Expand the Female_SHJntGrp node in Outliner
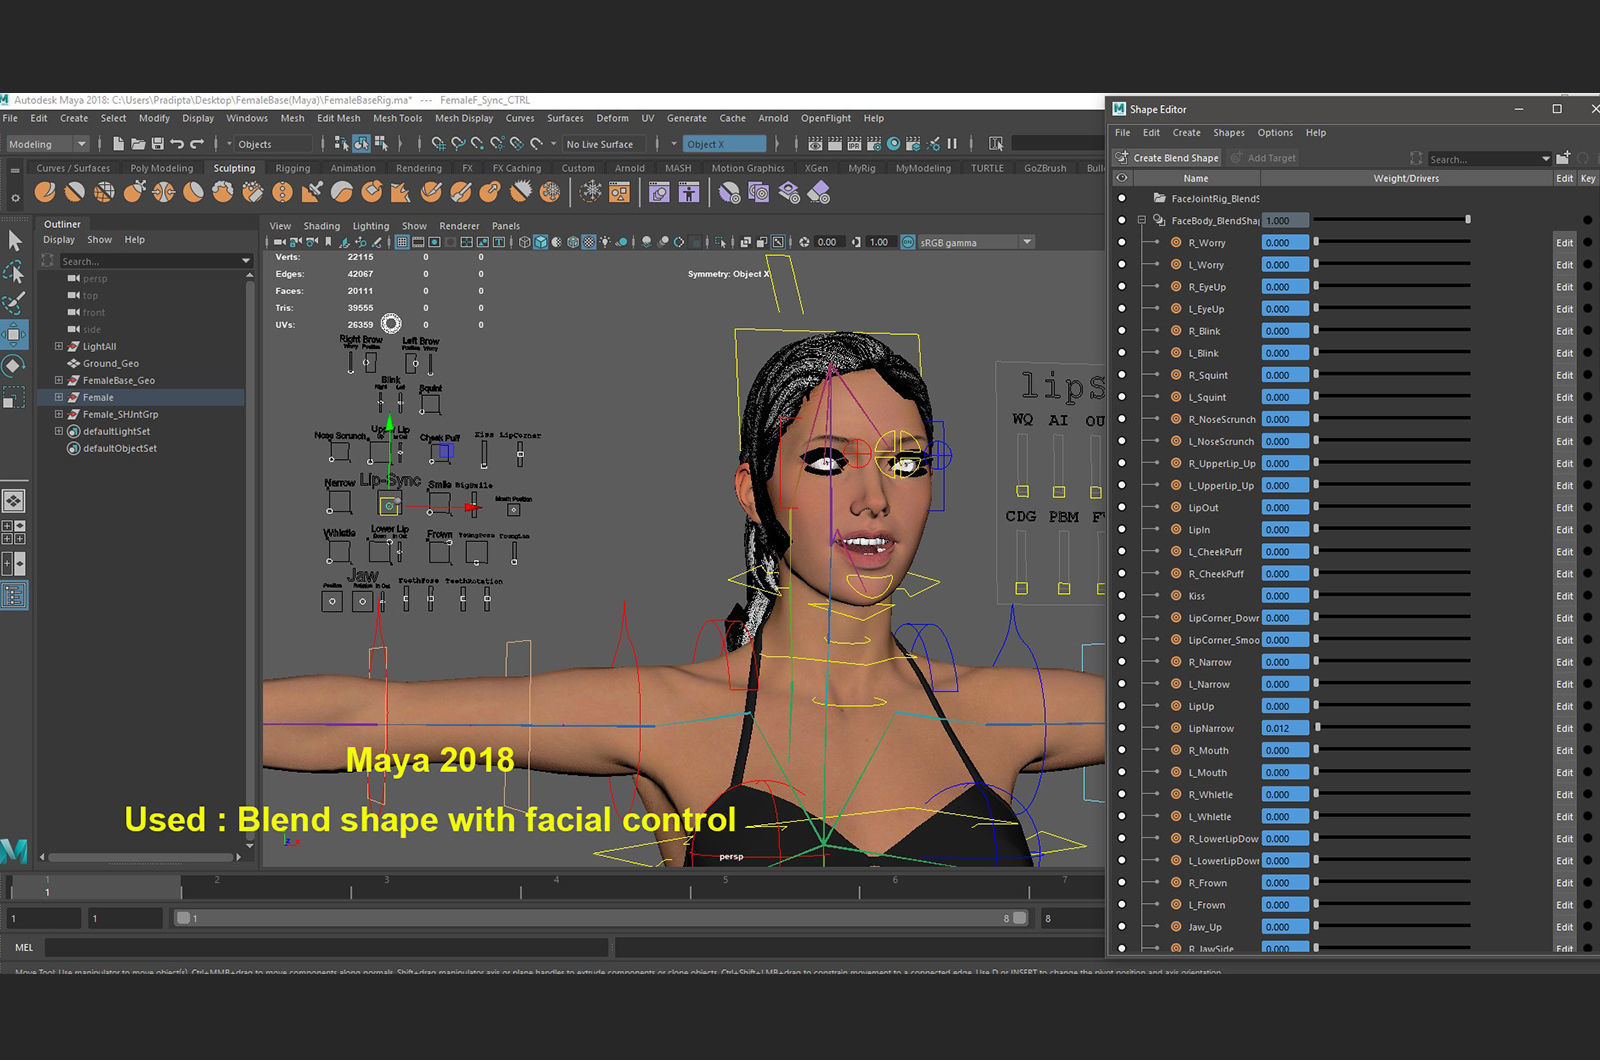 [x=59, y=414]
